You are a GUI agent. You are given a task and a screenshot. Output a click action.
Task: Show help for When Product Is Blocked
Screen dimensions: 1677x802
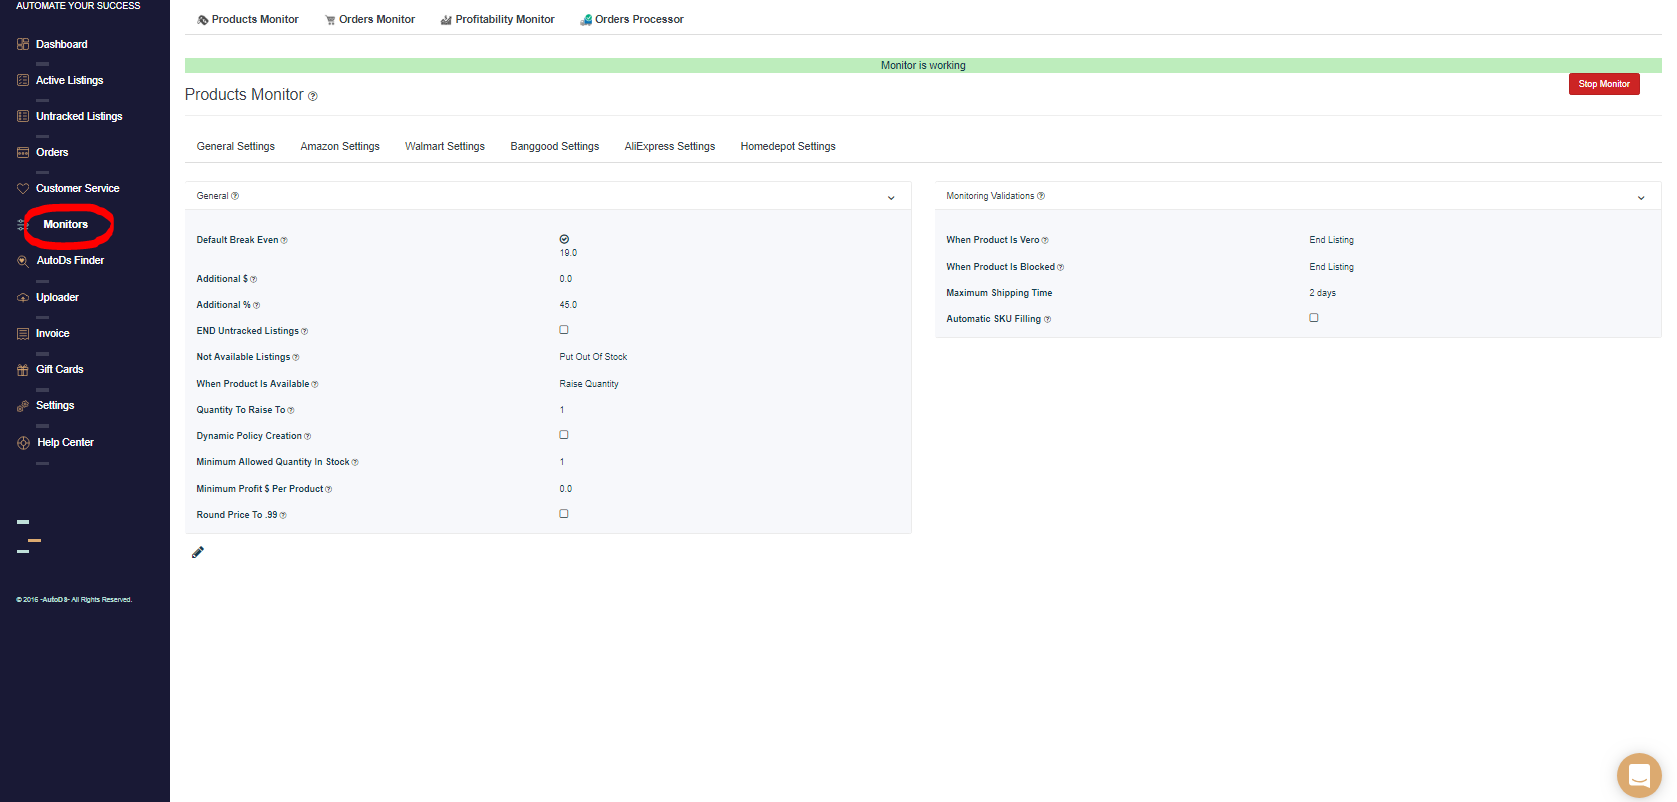[x=1060, y=267]
